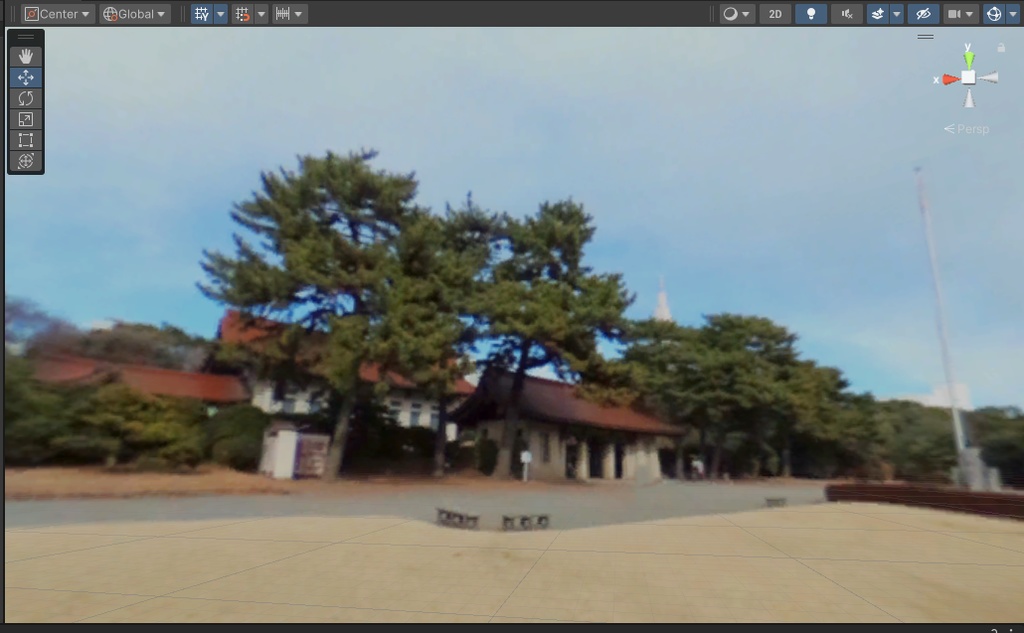
Task: Open the Center pivot dropdown
Action: tap(57, 13)
